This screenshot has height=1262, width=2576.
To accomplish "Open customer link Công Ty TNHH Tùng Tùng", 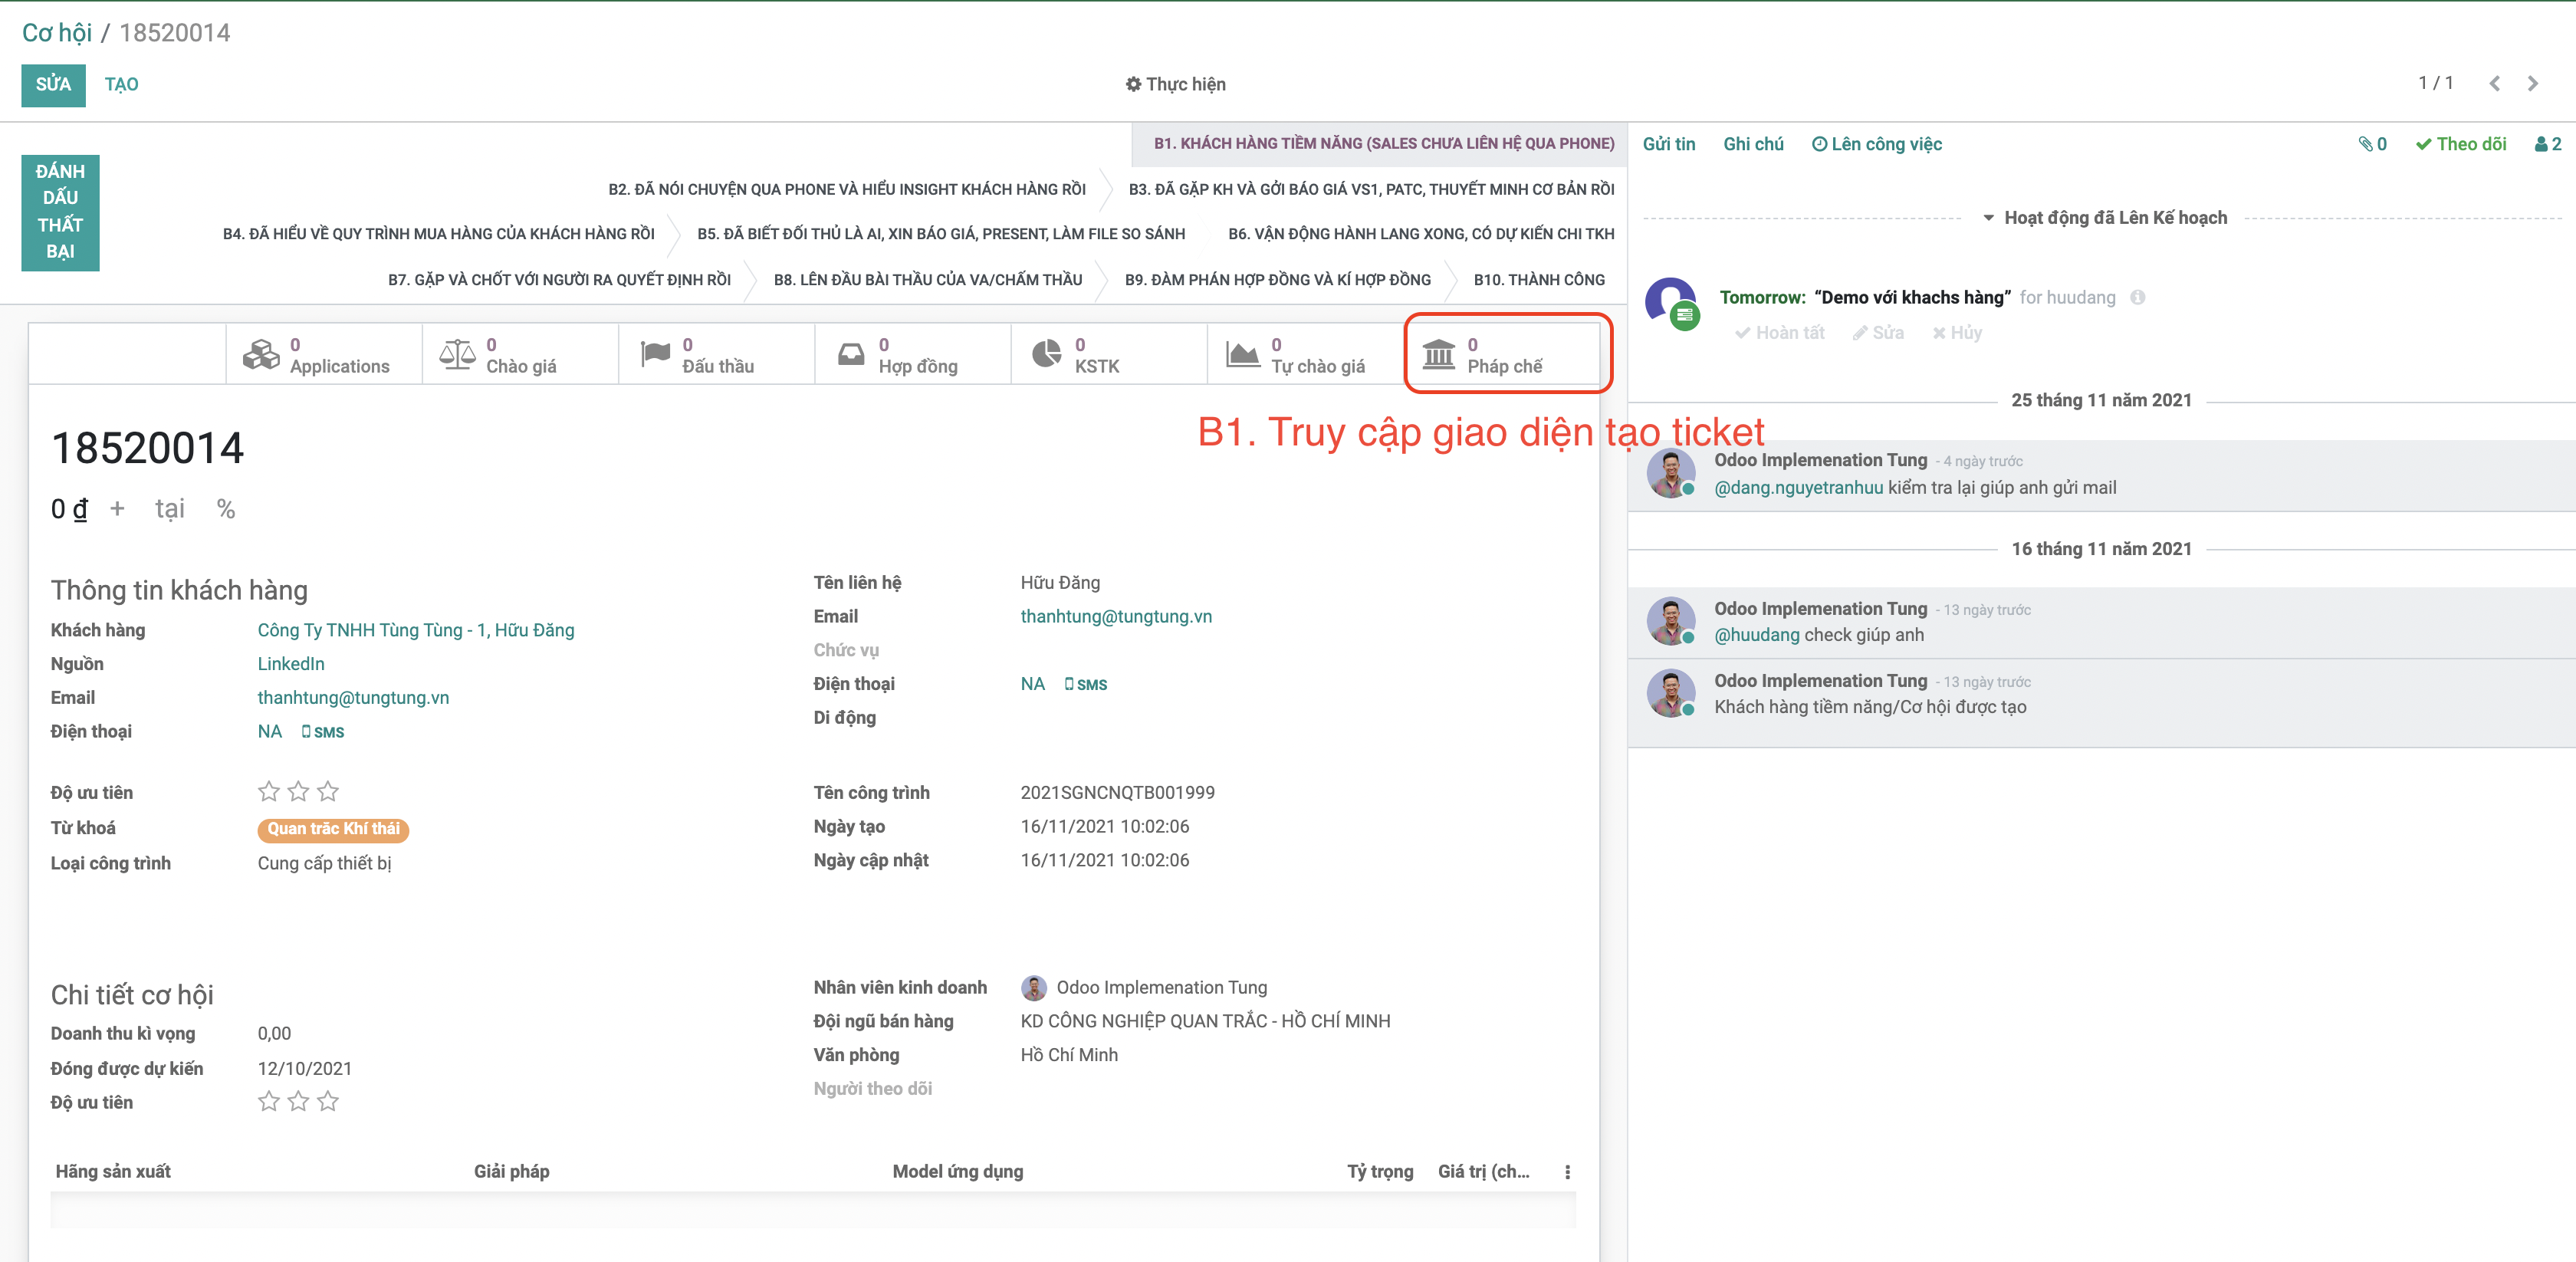I will click(415, 630).
